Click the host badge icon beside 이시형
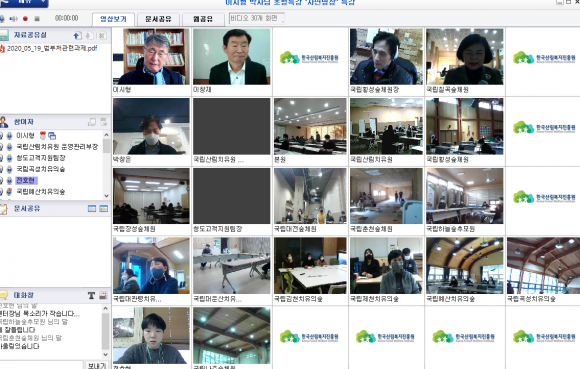 [x=43, y=136]
